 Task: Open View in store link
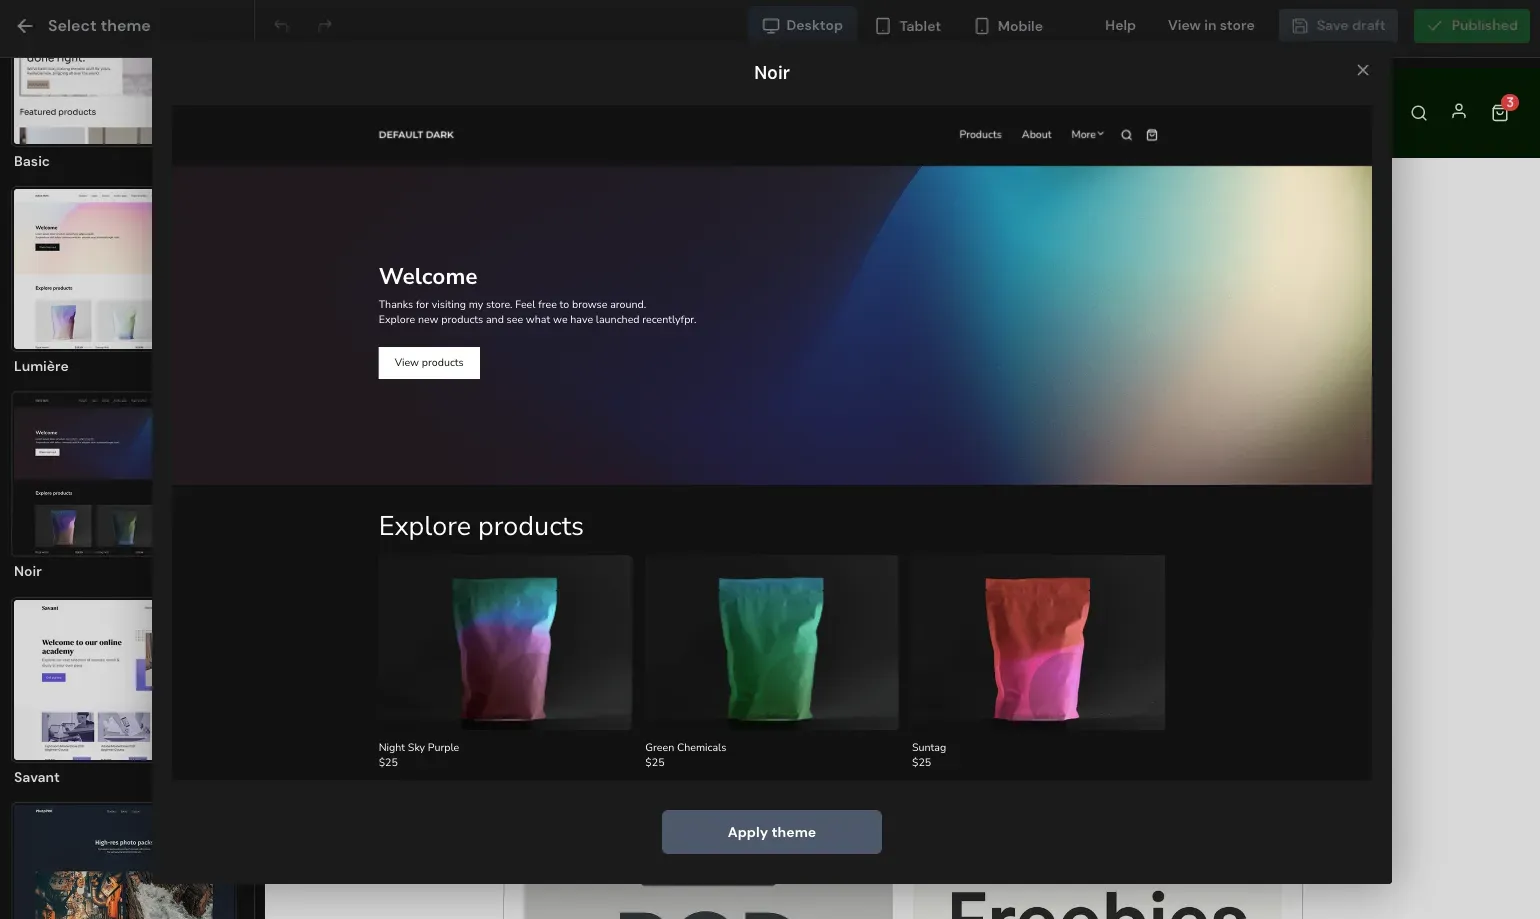point(1211,26)
